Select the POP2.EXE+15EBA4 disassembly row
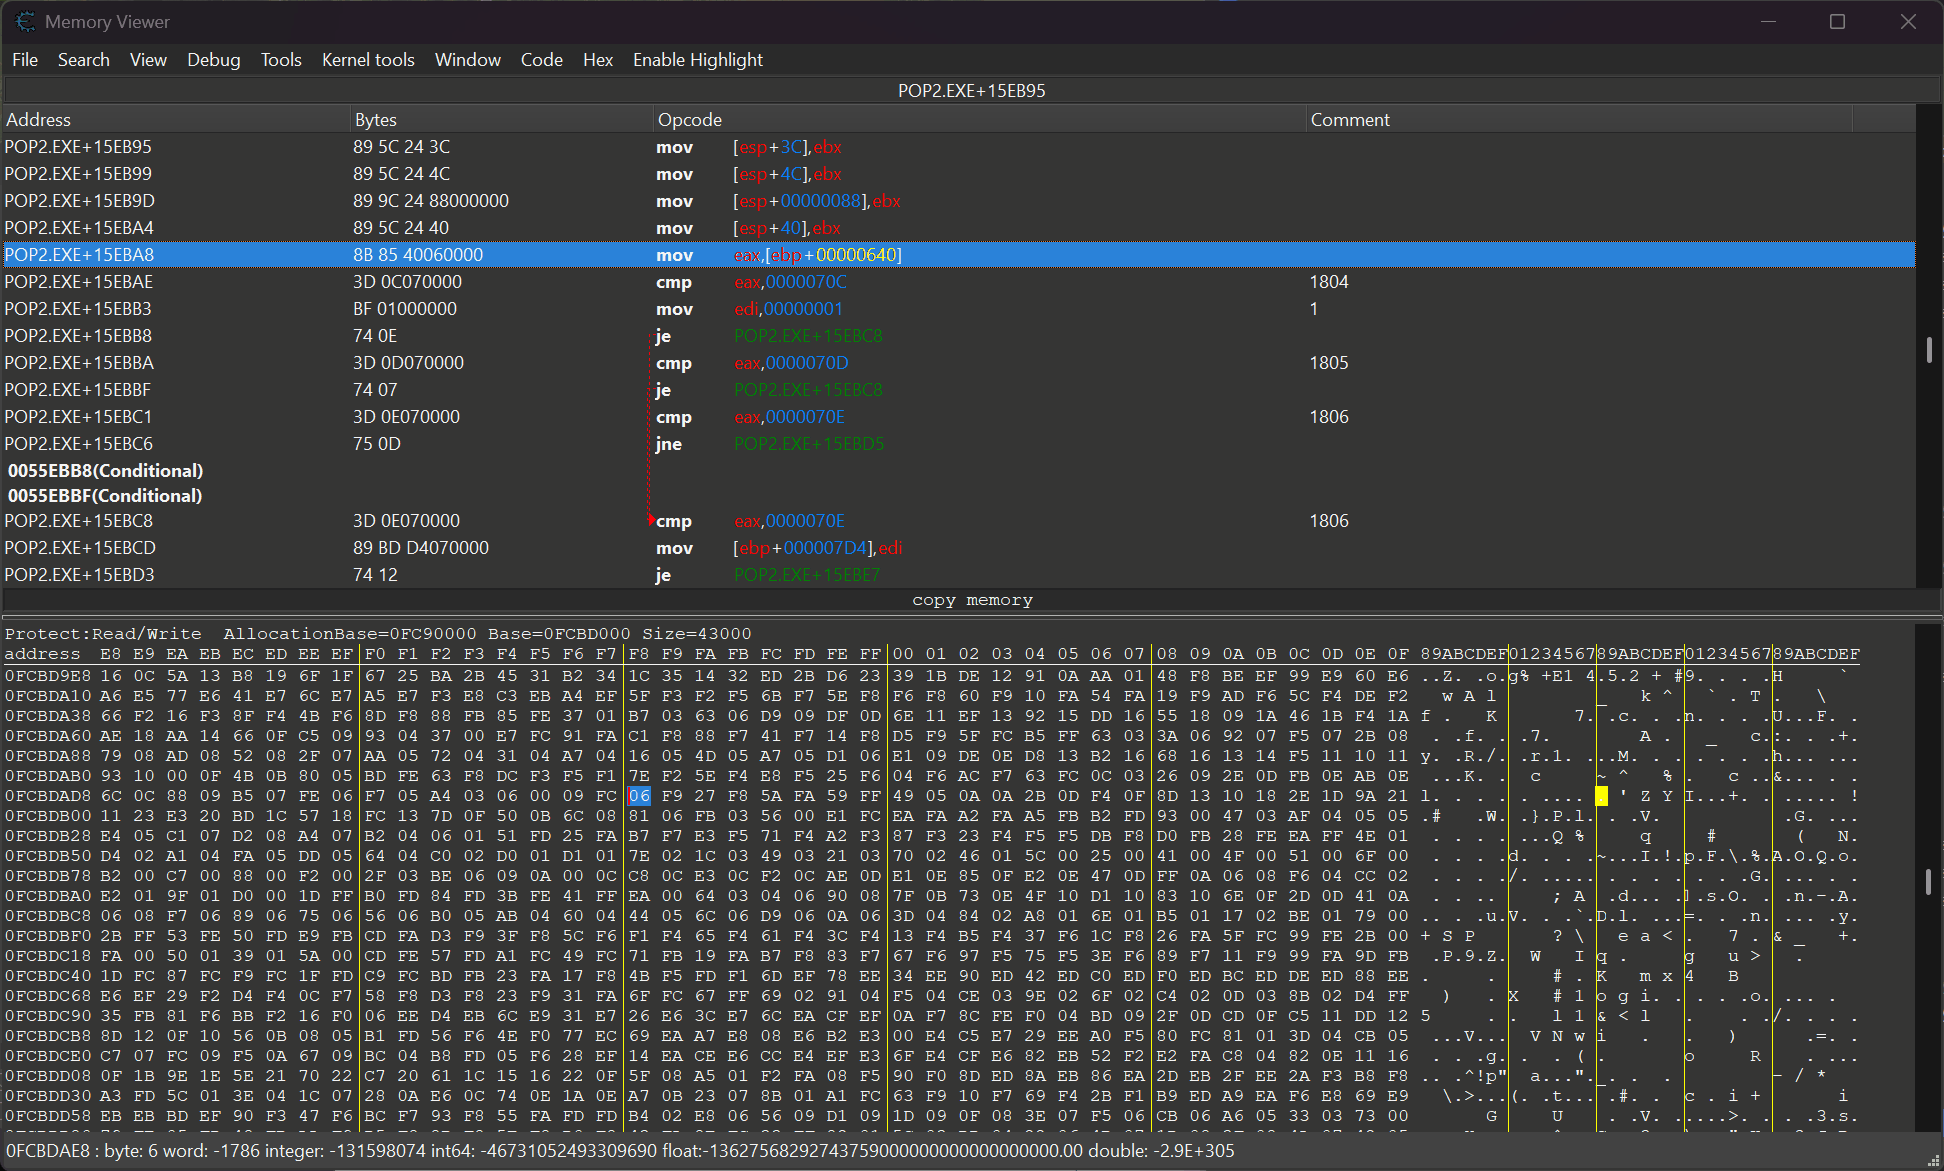The width and height of the screenshot is (1944, 1171). coord(959,228)
